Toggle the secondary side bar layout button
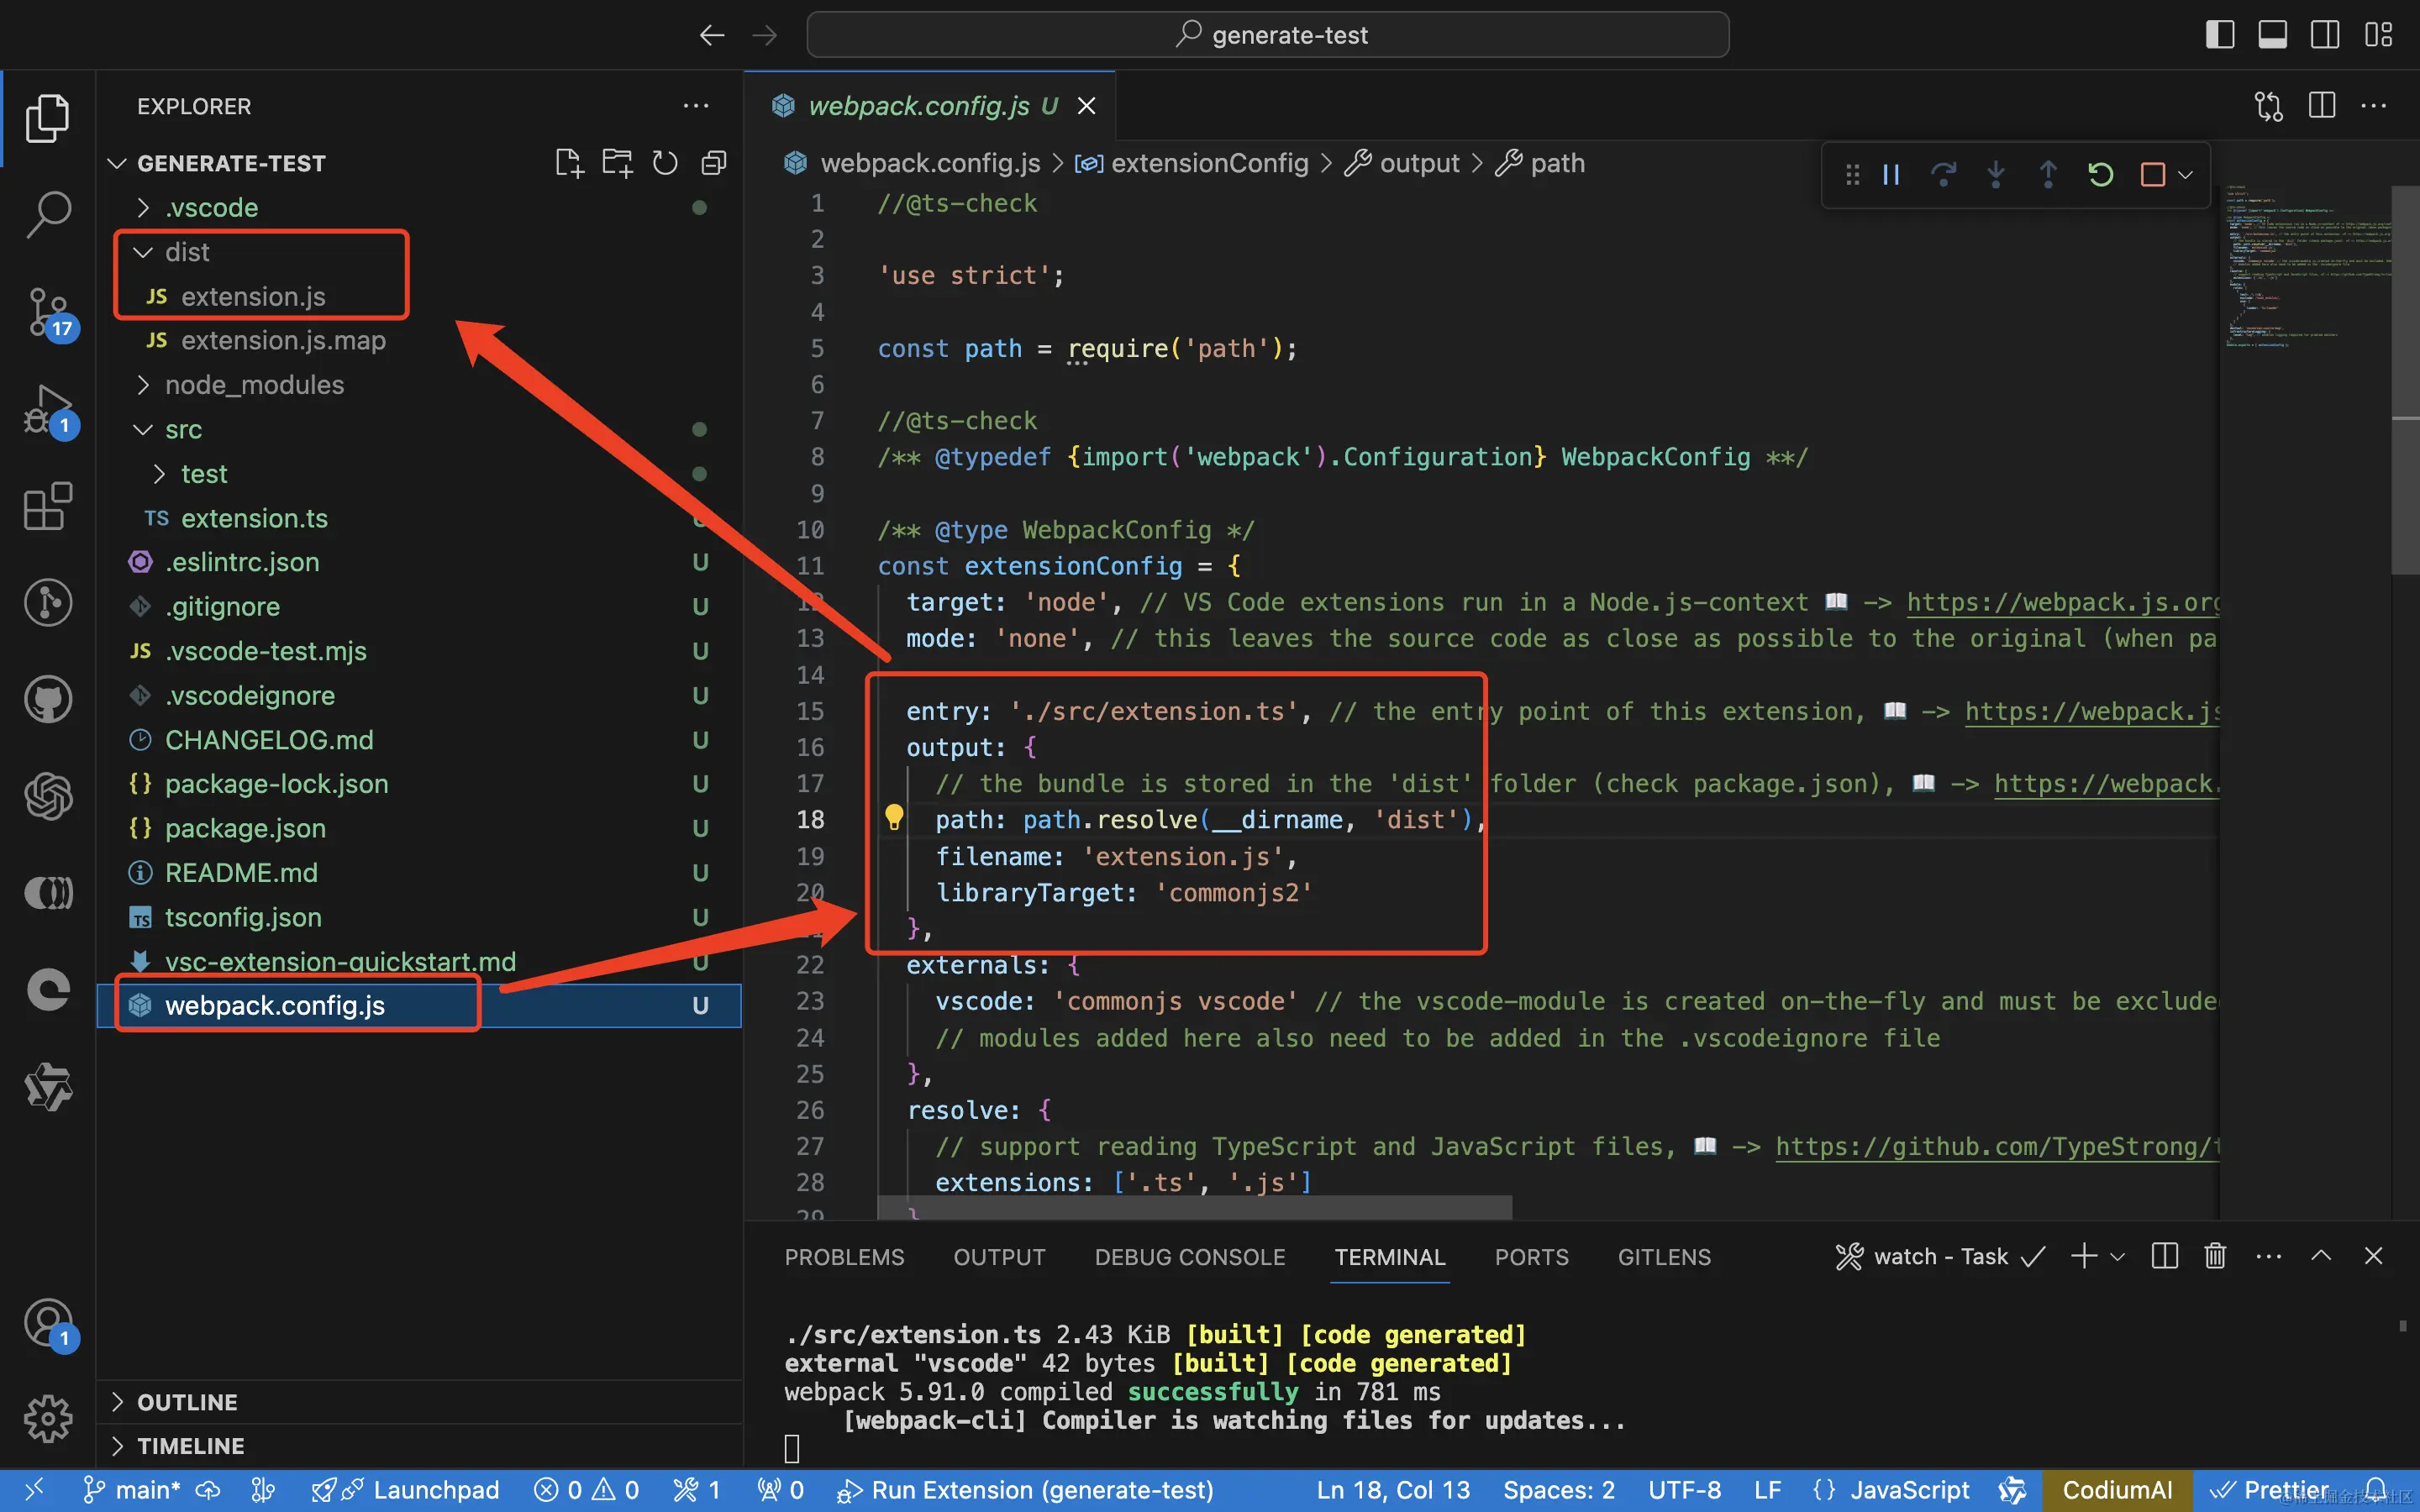This screenshot has height=1512, width=2420. (x=2325, y=35)
